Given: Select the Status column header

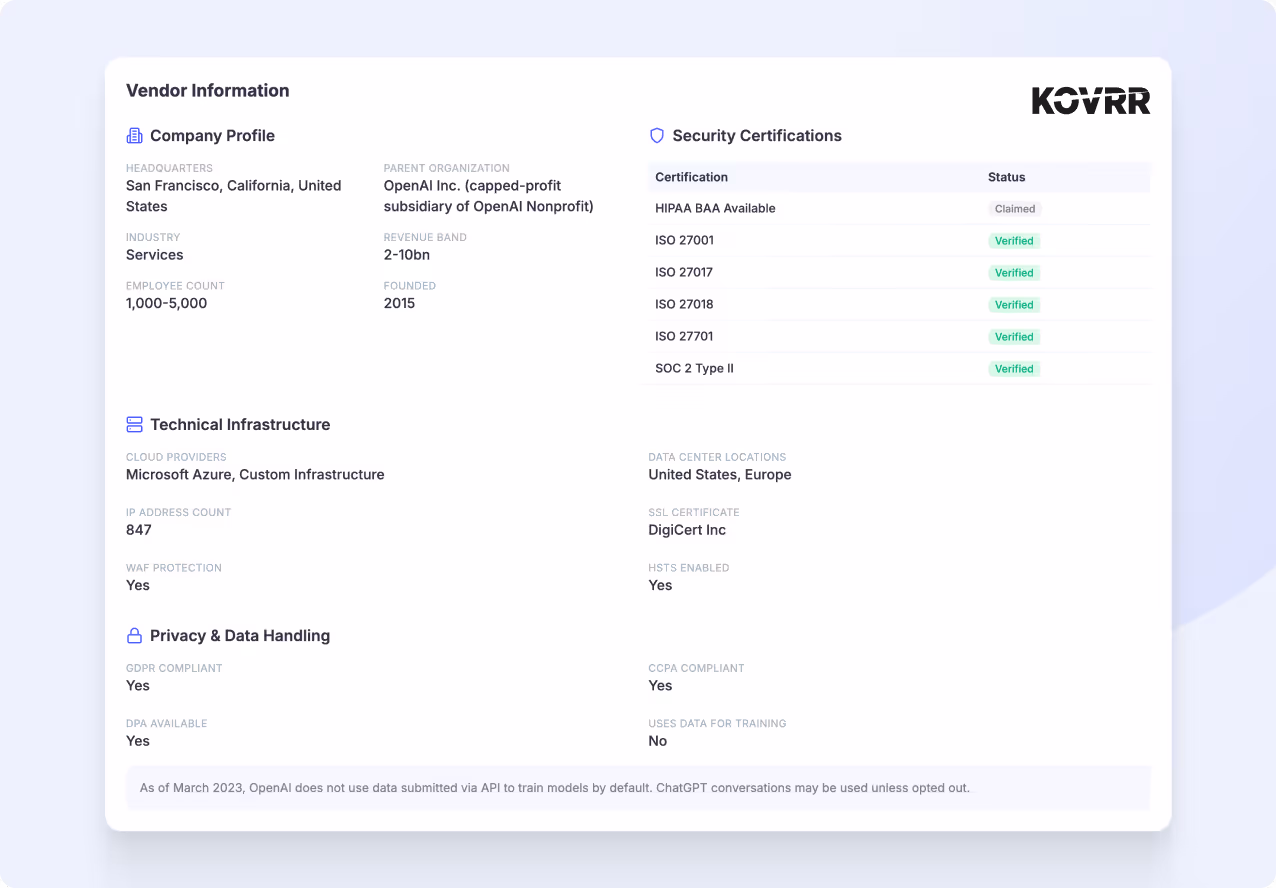Looking at the screenshot, I should [x=1006, y=177].
